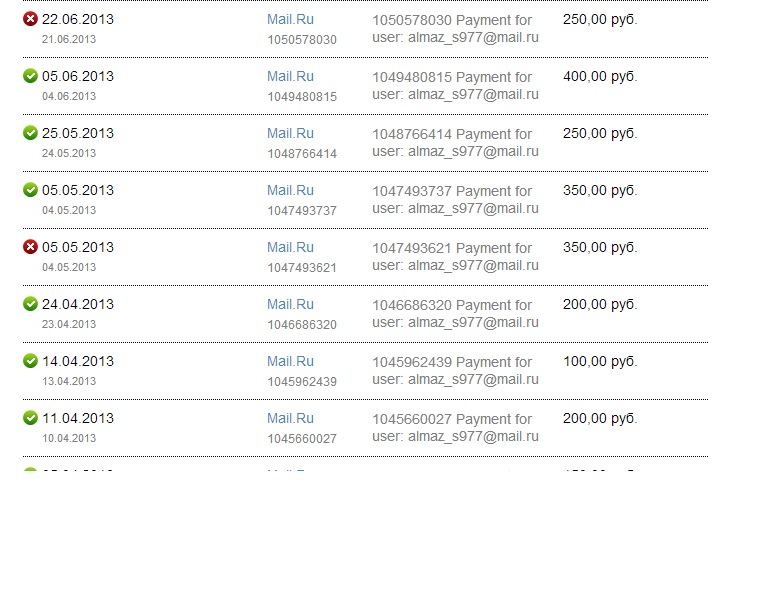This screenshot has width=768, height=614.
Task: Open Mail.Ru link for transaction 1045962439
Action: coord(290,361)
